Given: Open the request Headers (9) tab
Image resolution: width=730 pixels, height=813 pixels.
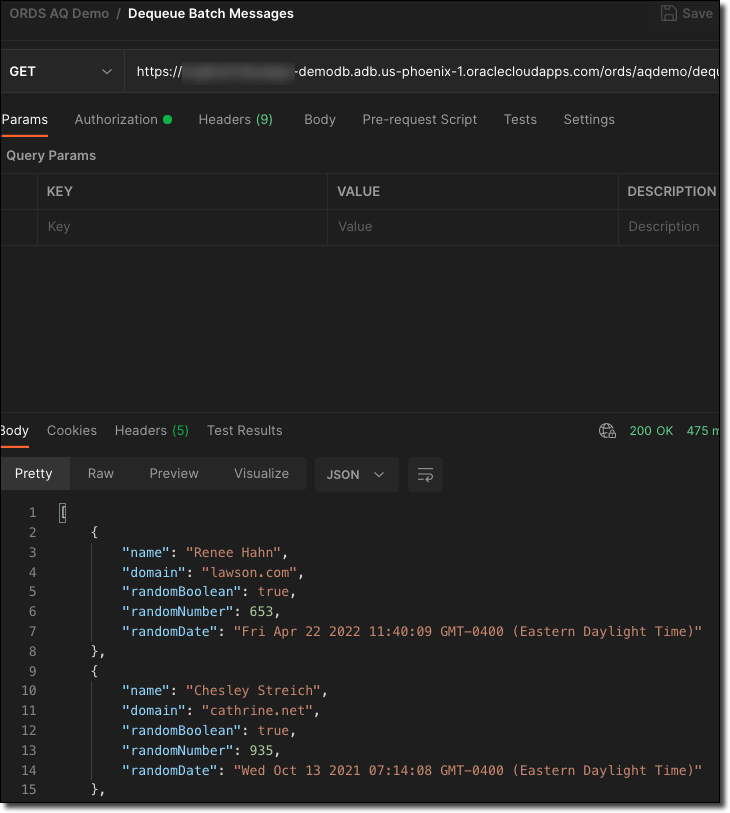Looking at the screenshot, I should click(235, 120).
